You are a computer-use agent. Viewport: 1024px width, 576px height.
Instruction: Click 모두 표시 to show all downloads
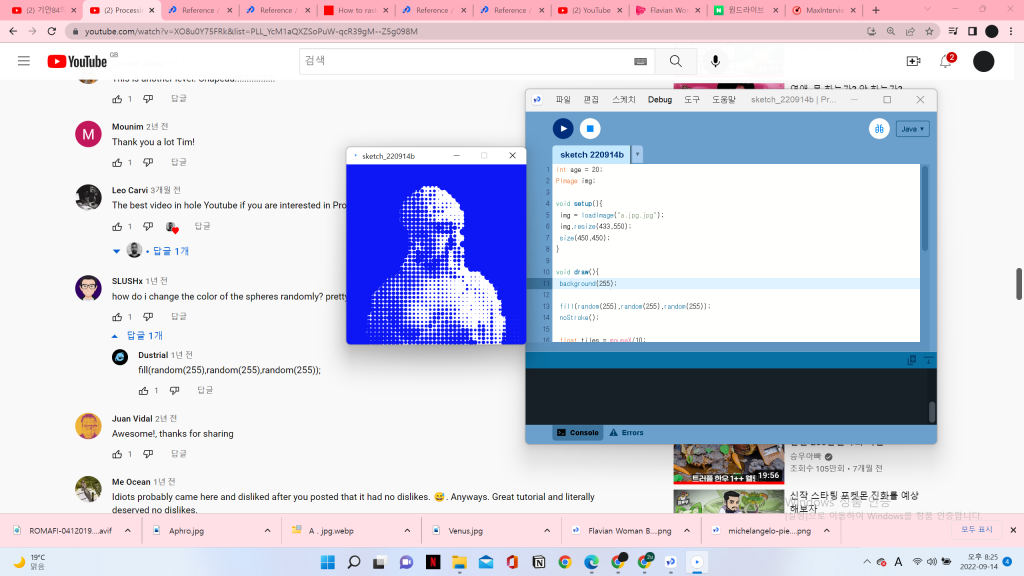pyautogui.click(x=976, y=530)
